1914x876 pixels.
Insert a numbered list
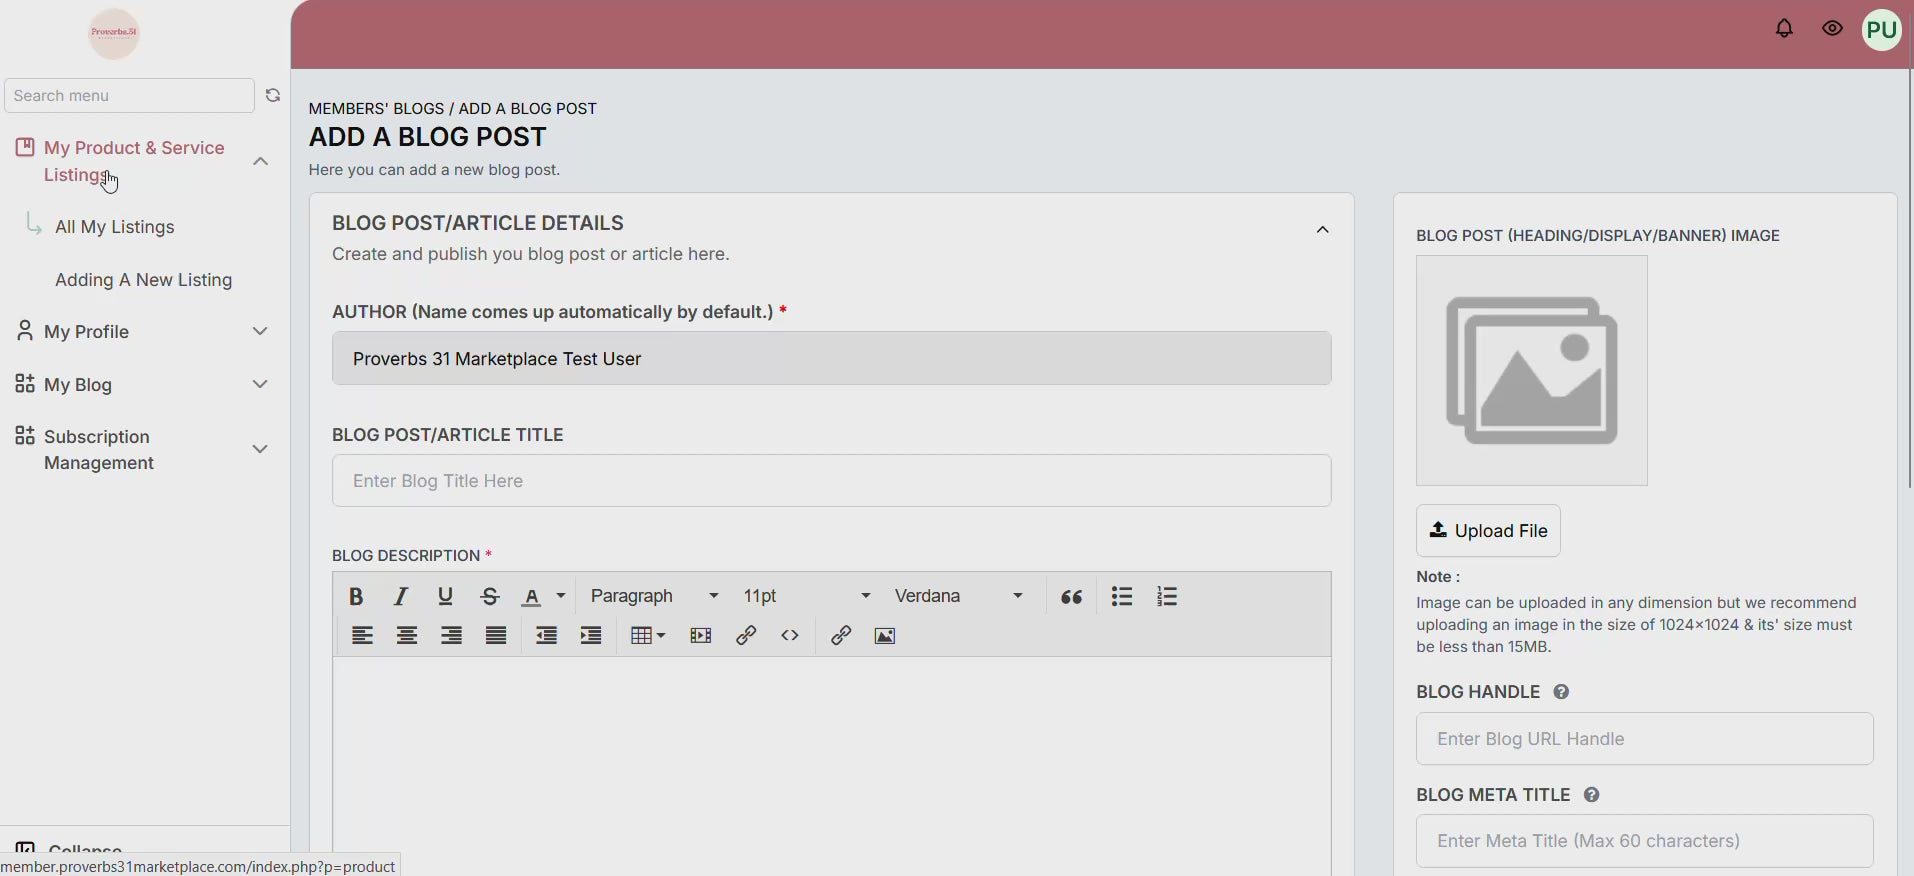[1167, 597]
